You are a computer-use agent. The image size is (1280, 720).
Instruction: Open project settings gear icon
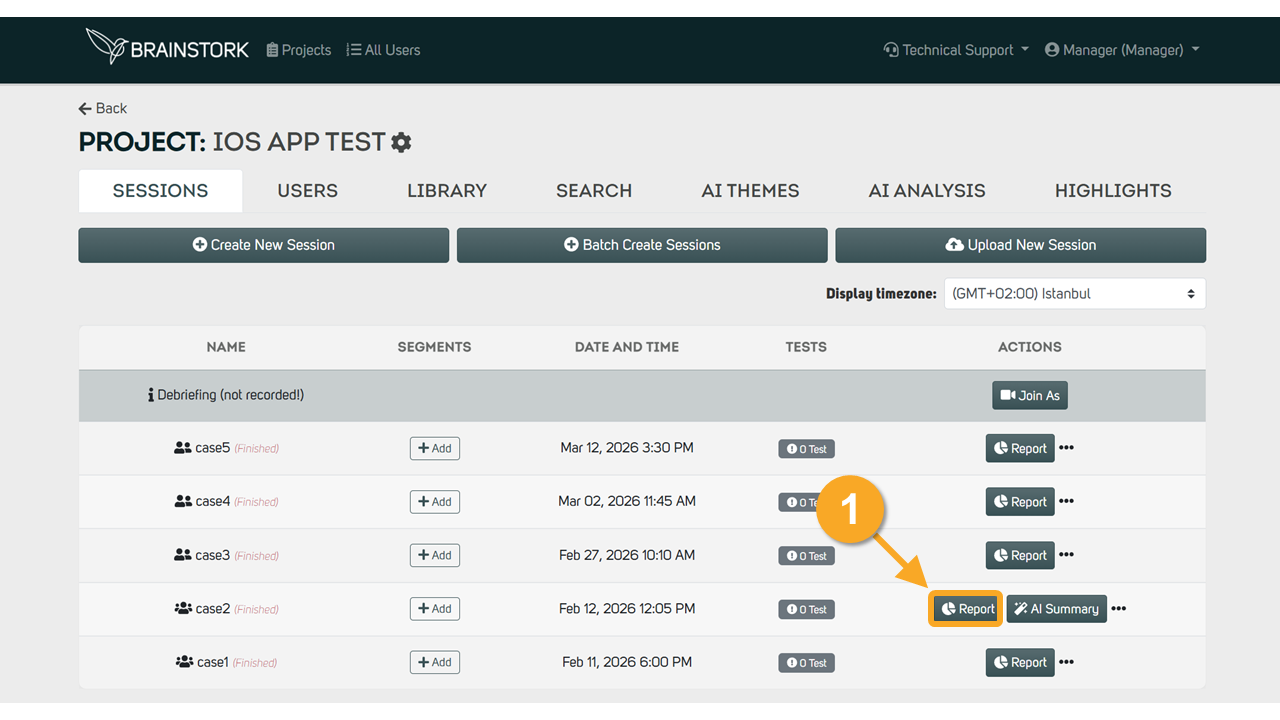[x=401, y=142]
